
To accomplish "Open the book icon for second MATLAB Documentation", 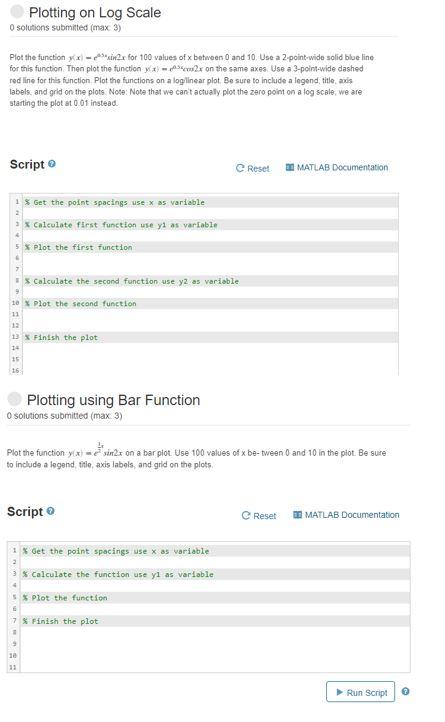I will coord(298,515).
